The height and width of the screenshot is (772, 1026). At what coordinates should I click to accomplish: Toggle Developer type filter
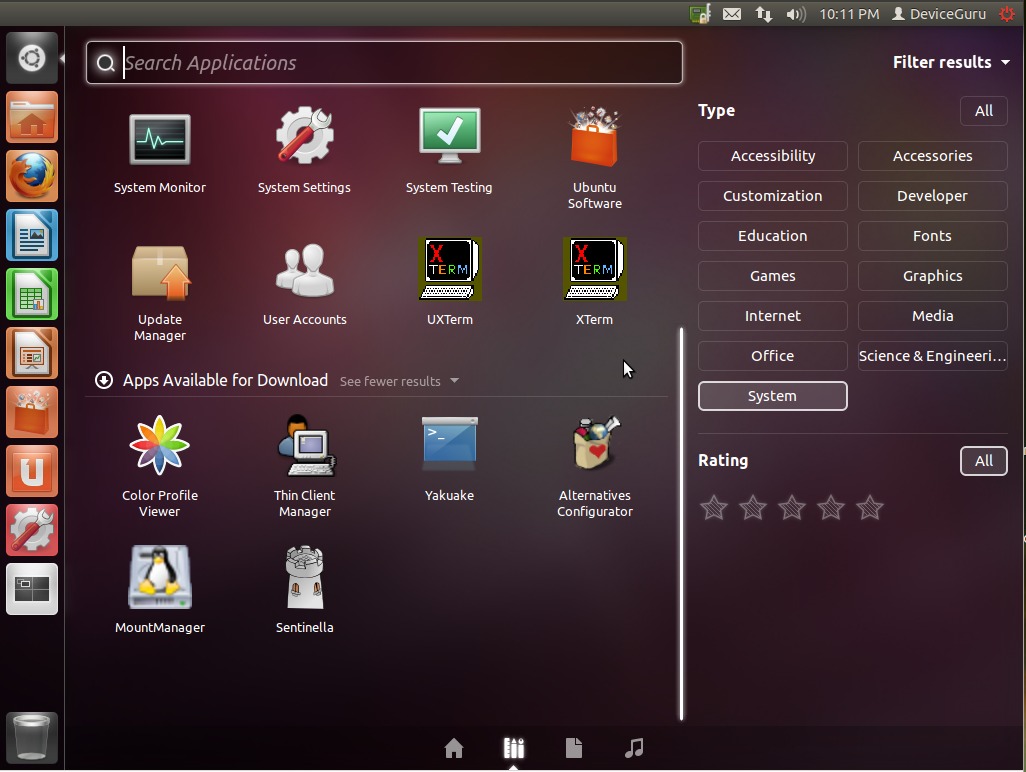(x=932, y=196)
